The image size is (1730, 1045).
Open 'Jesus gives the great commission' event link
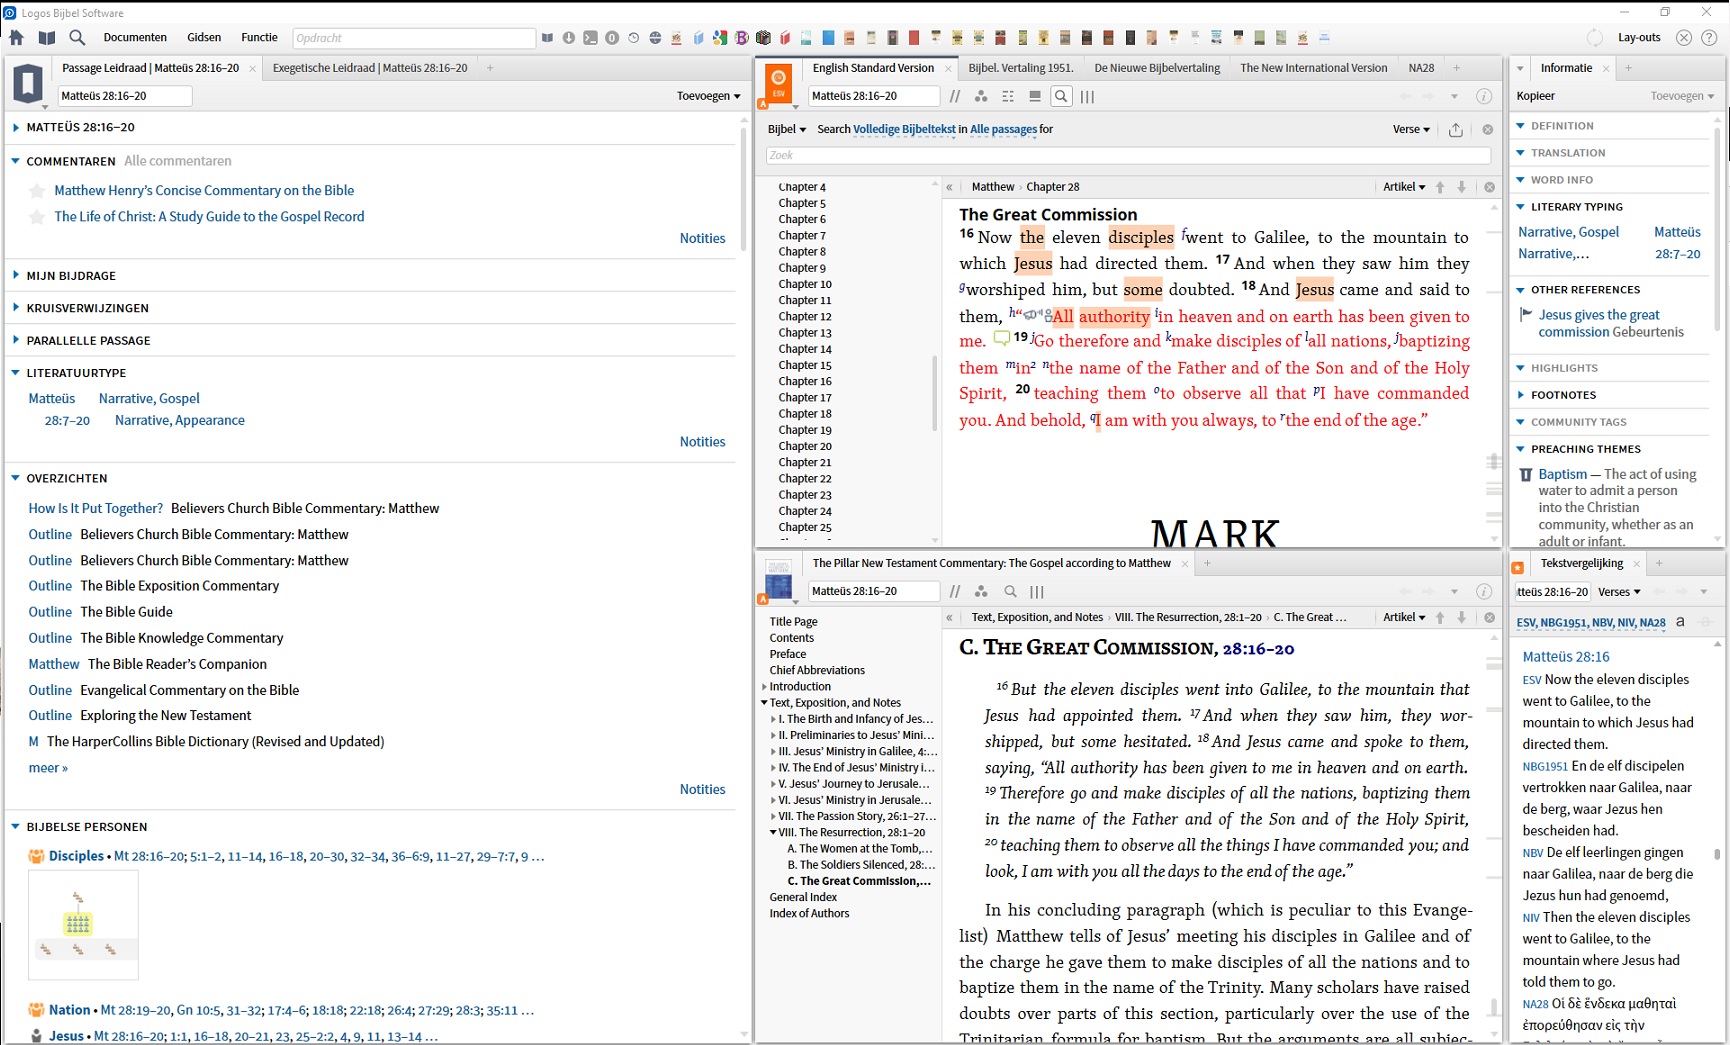pos(1599,323)
